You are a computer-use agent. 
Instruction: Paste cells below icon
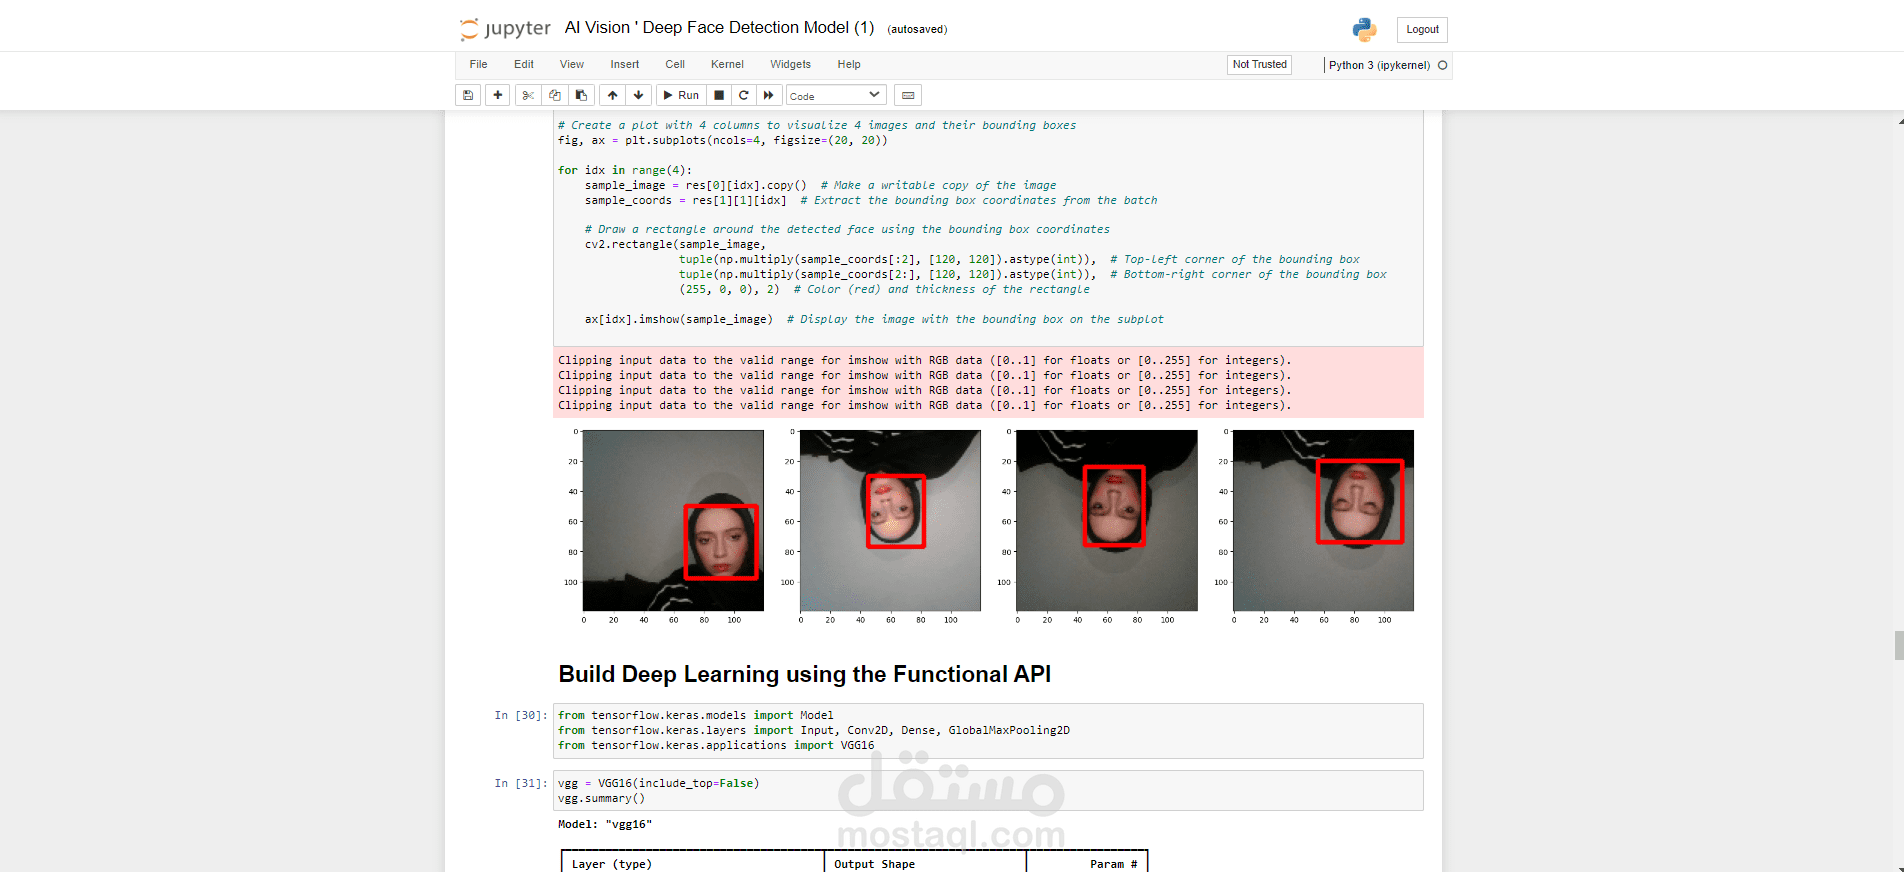coord(581,95)
